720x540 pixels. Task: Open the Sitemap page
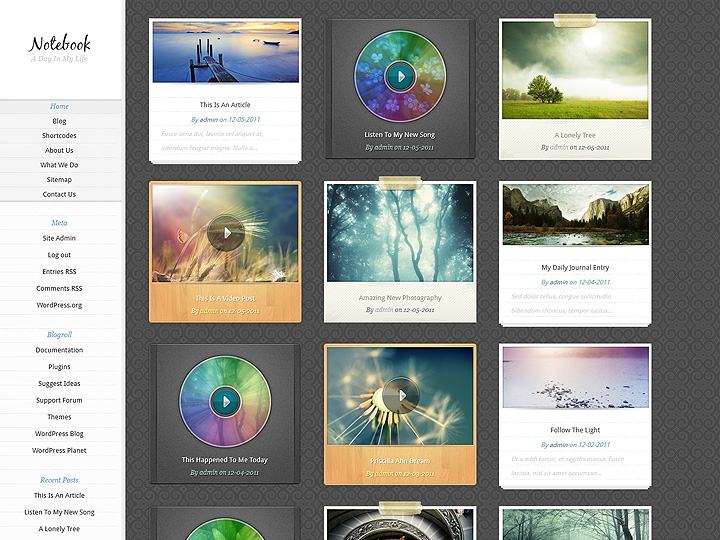[59, 180]
